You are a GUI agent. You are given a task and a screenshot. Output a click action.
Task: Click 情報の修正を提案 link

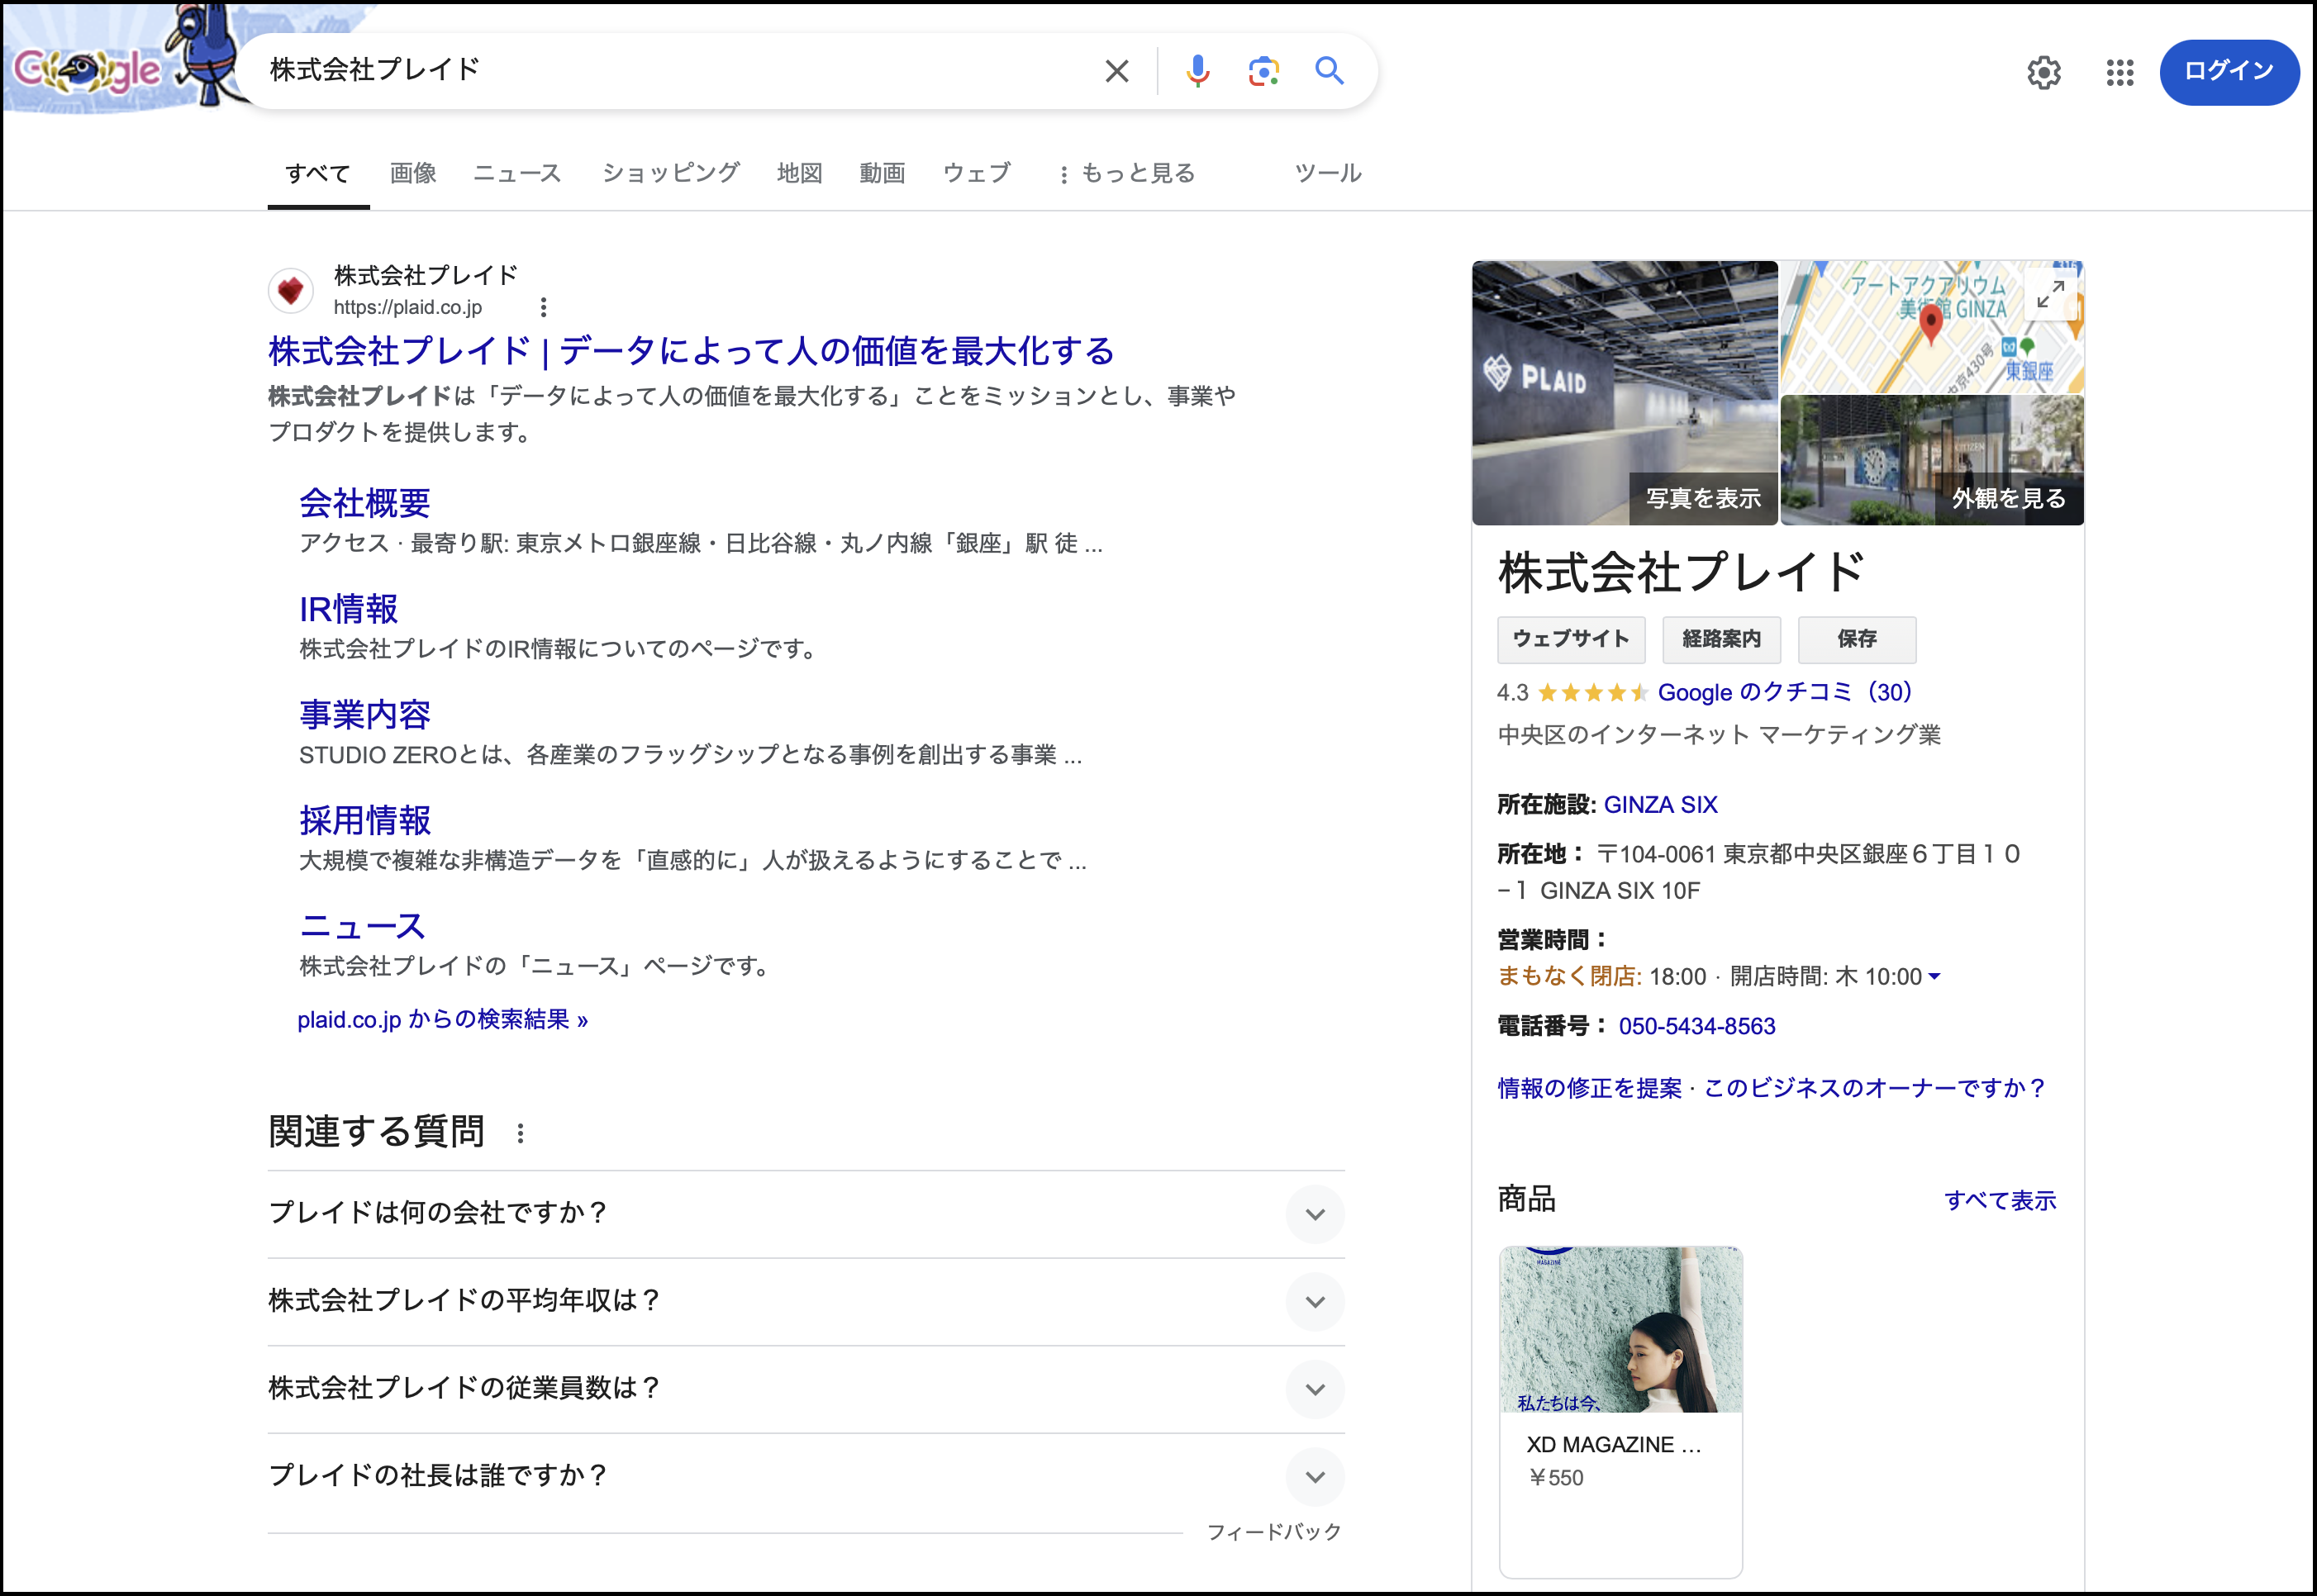tap(1590, 1088)
